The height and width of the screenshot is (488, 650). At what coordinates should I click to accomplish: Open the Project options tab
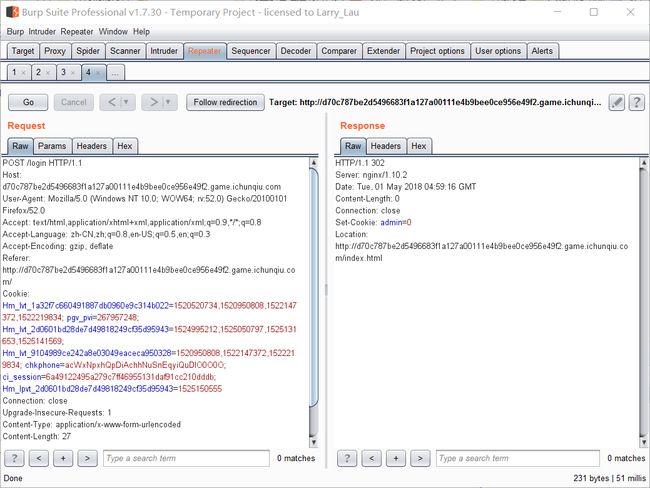pos(437,51)
